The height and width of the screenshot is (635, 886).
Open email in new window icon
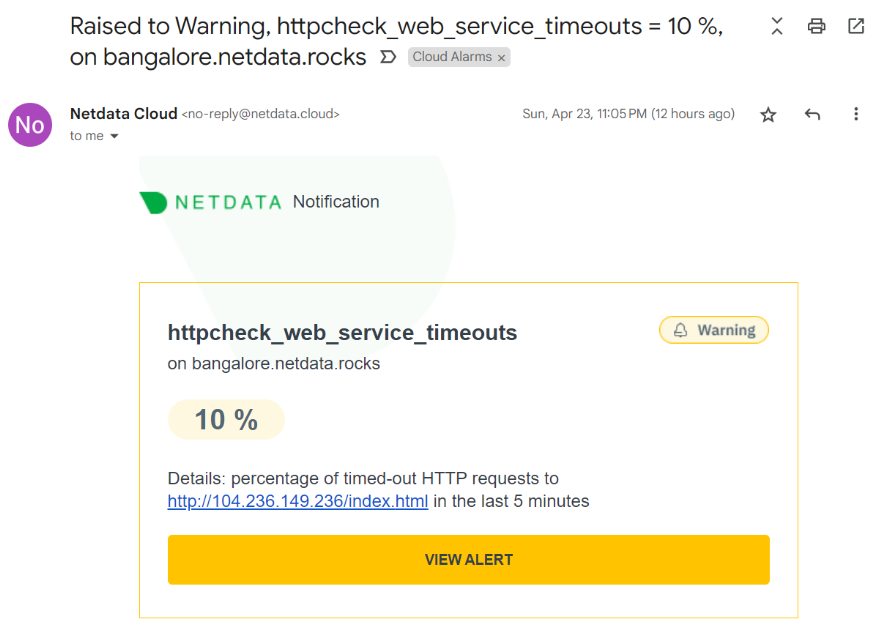pyautogui.click(x=856, y=27)
